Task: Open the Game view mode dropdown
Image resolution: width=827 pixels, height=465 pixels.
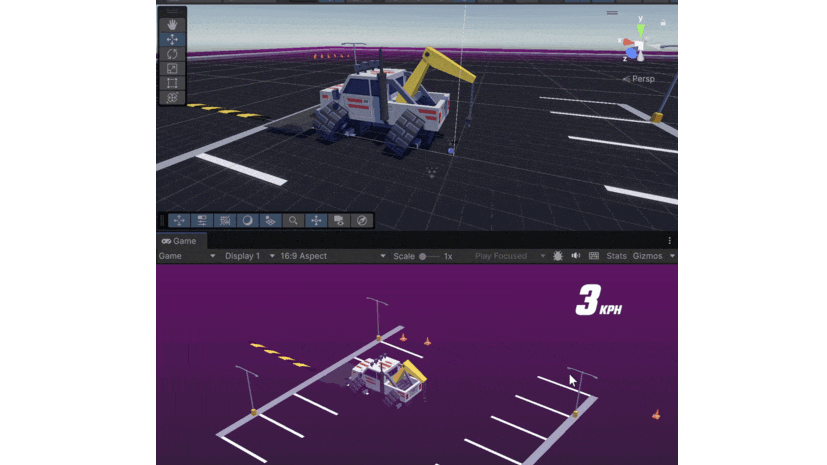Action: click(187, 256)
